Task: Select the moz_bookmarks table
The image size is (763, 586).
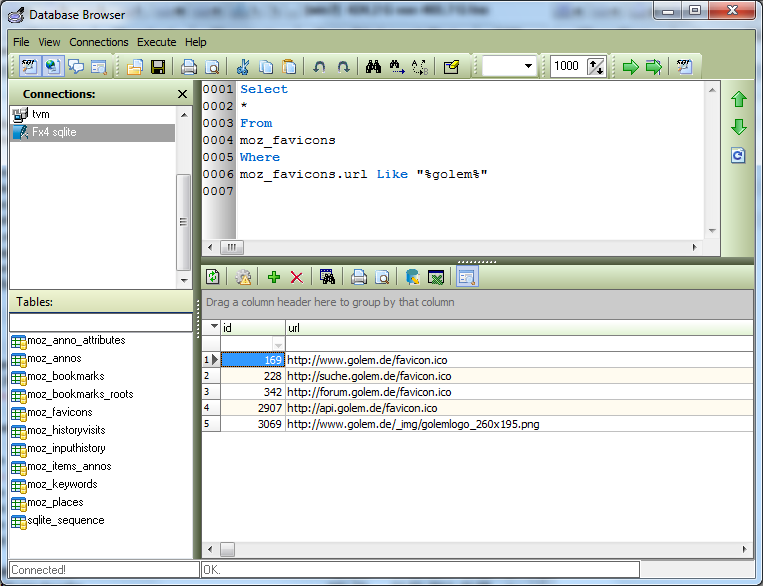Action: [x=64, y=376]
